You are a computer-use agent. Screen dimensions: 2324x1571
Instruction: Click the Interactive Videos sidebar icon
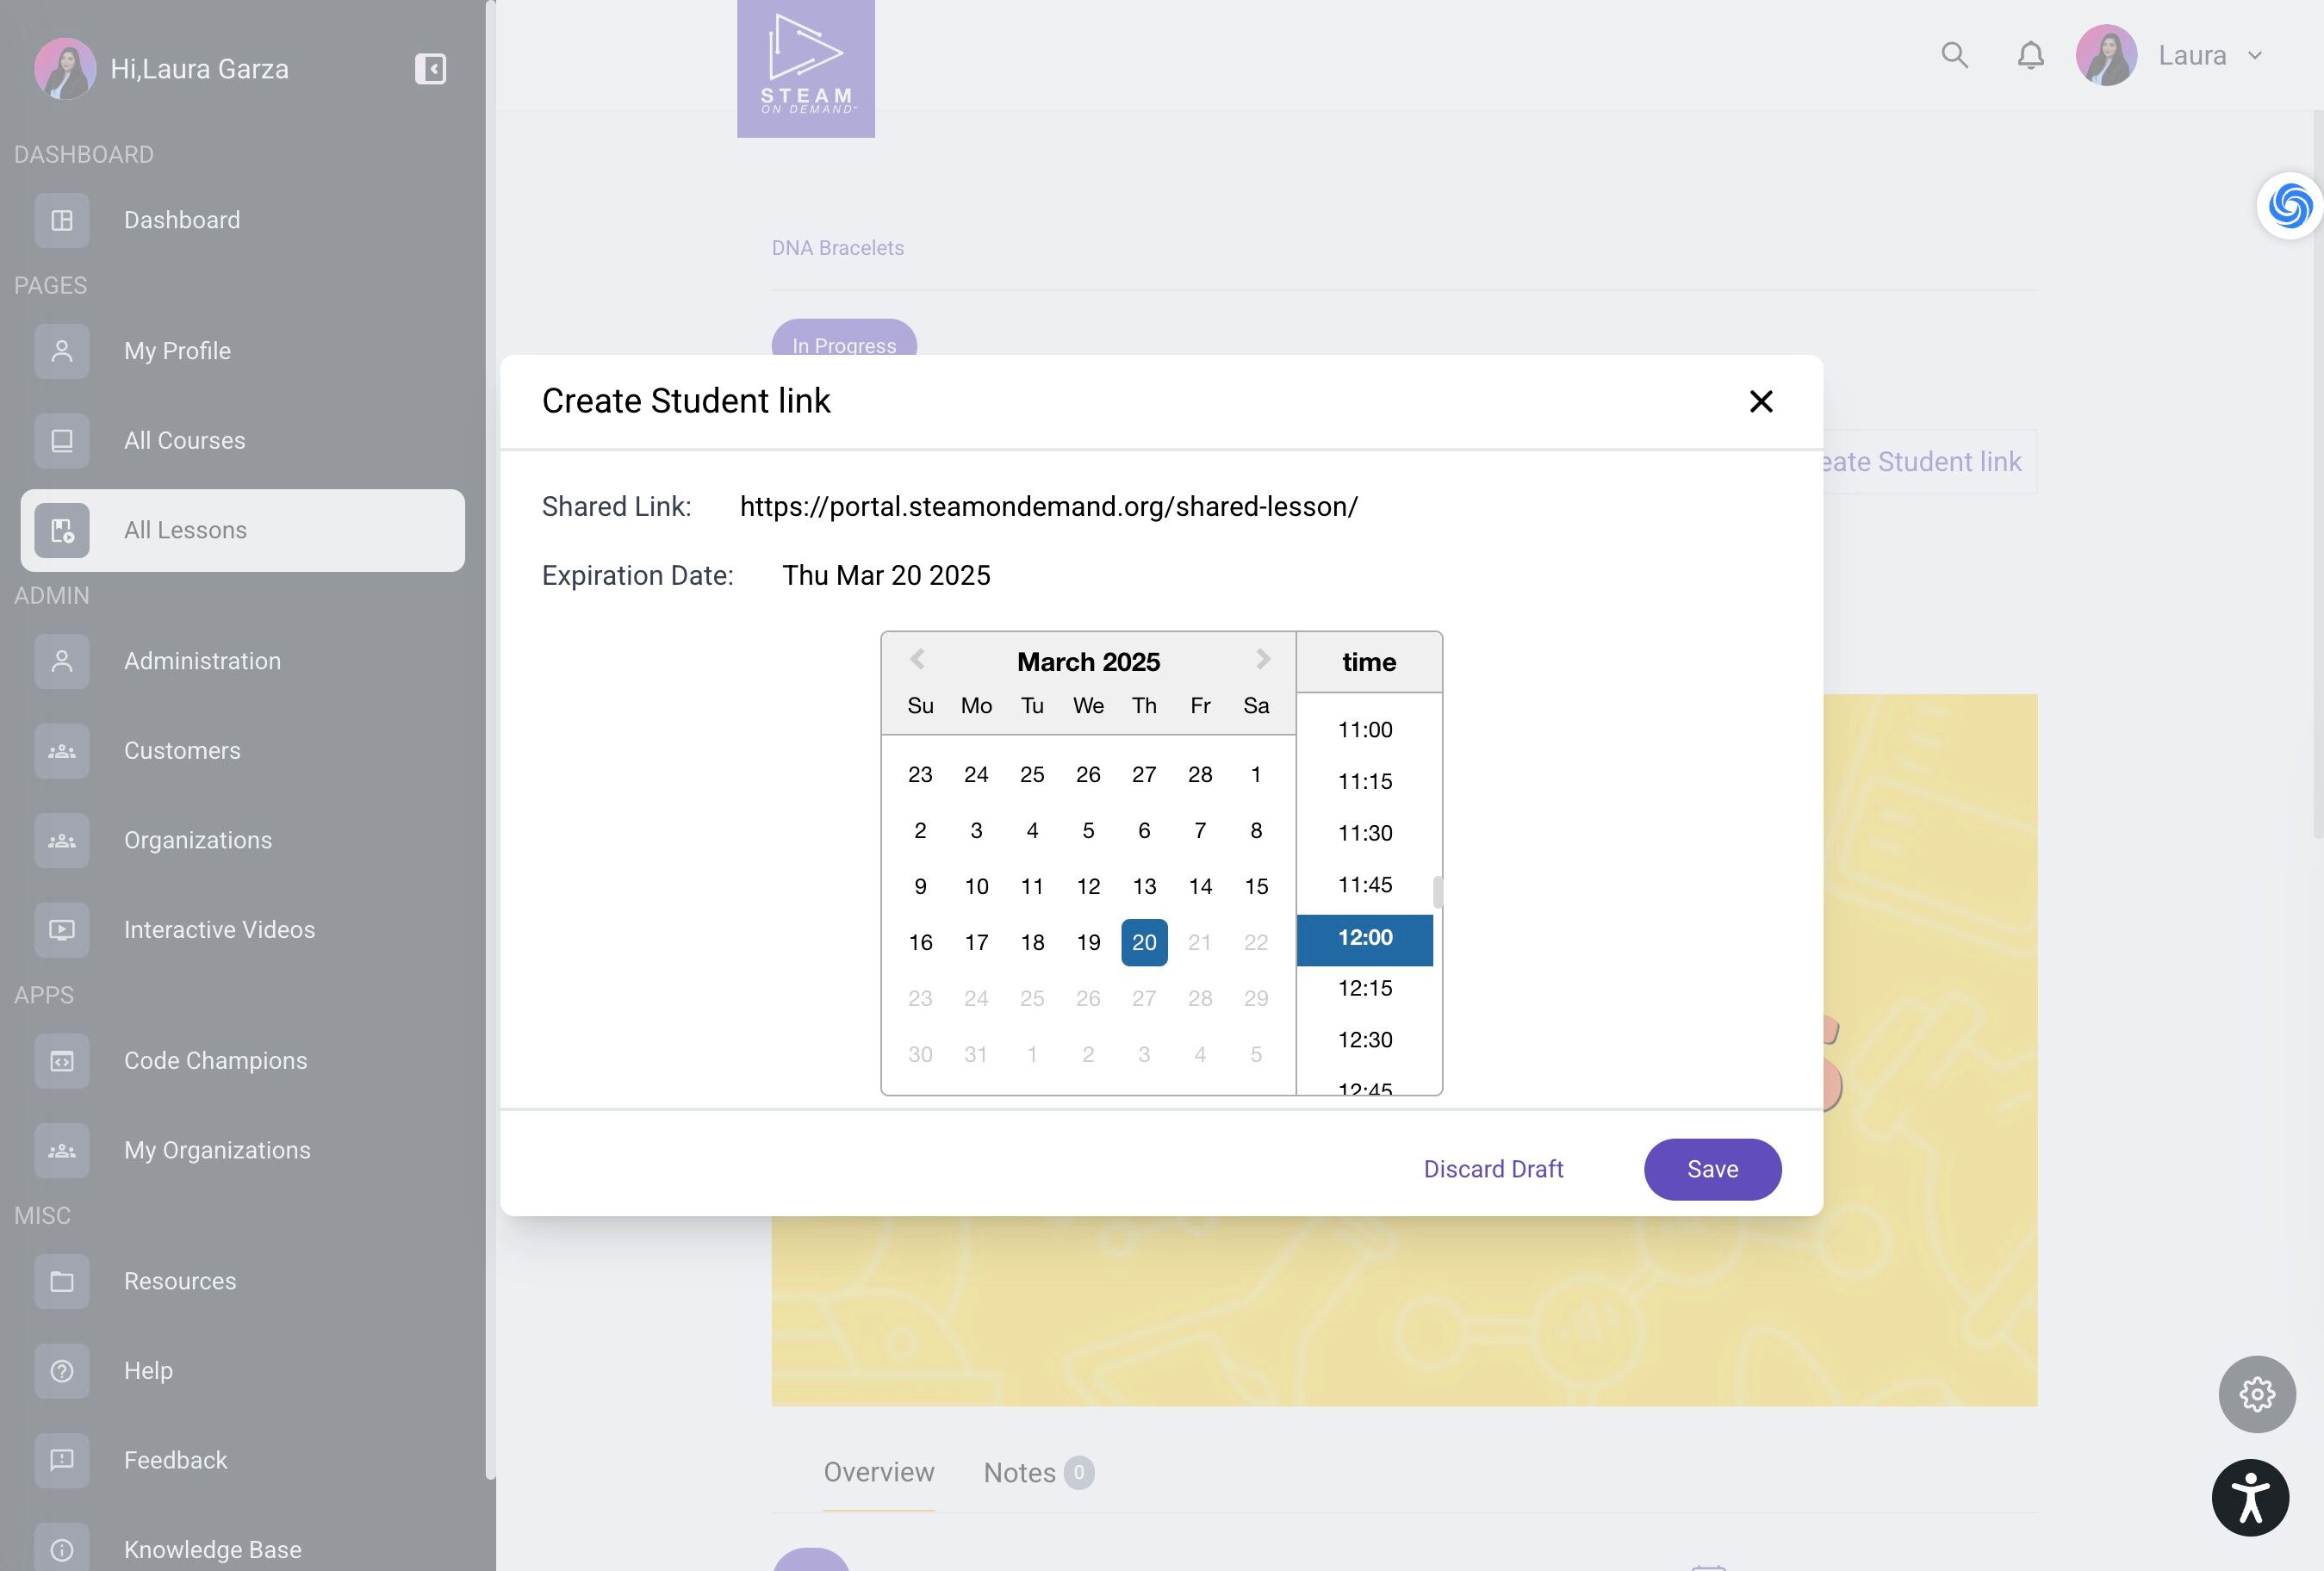(x=62, y=930)
